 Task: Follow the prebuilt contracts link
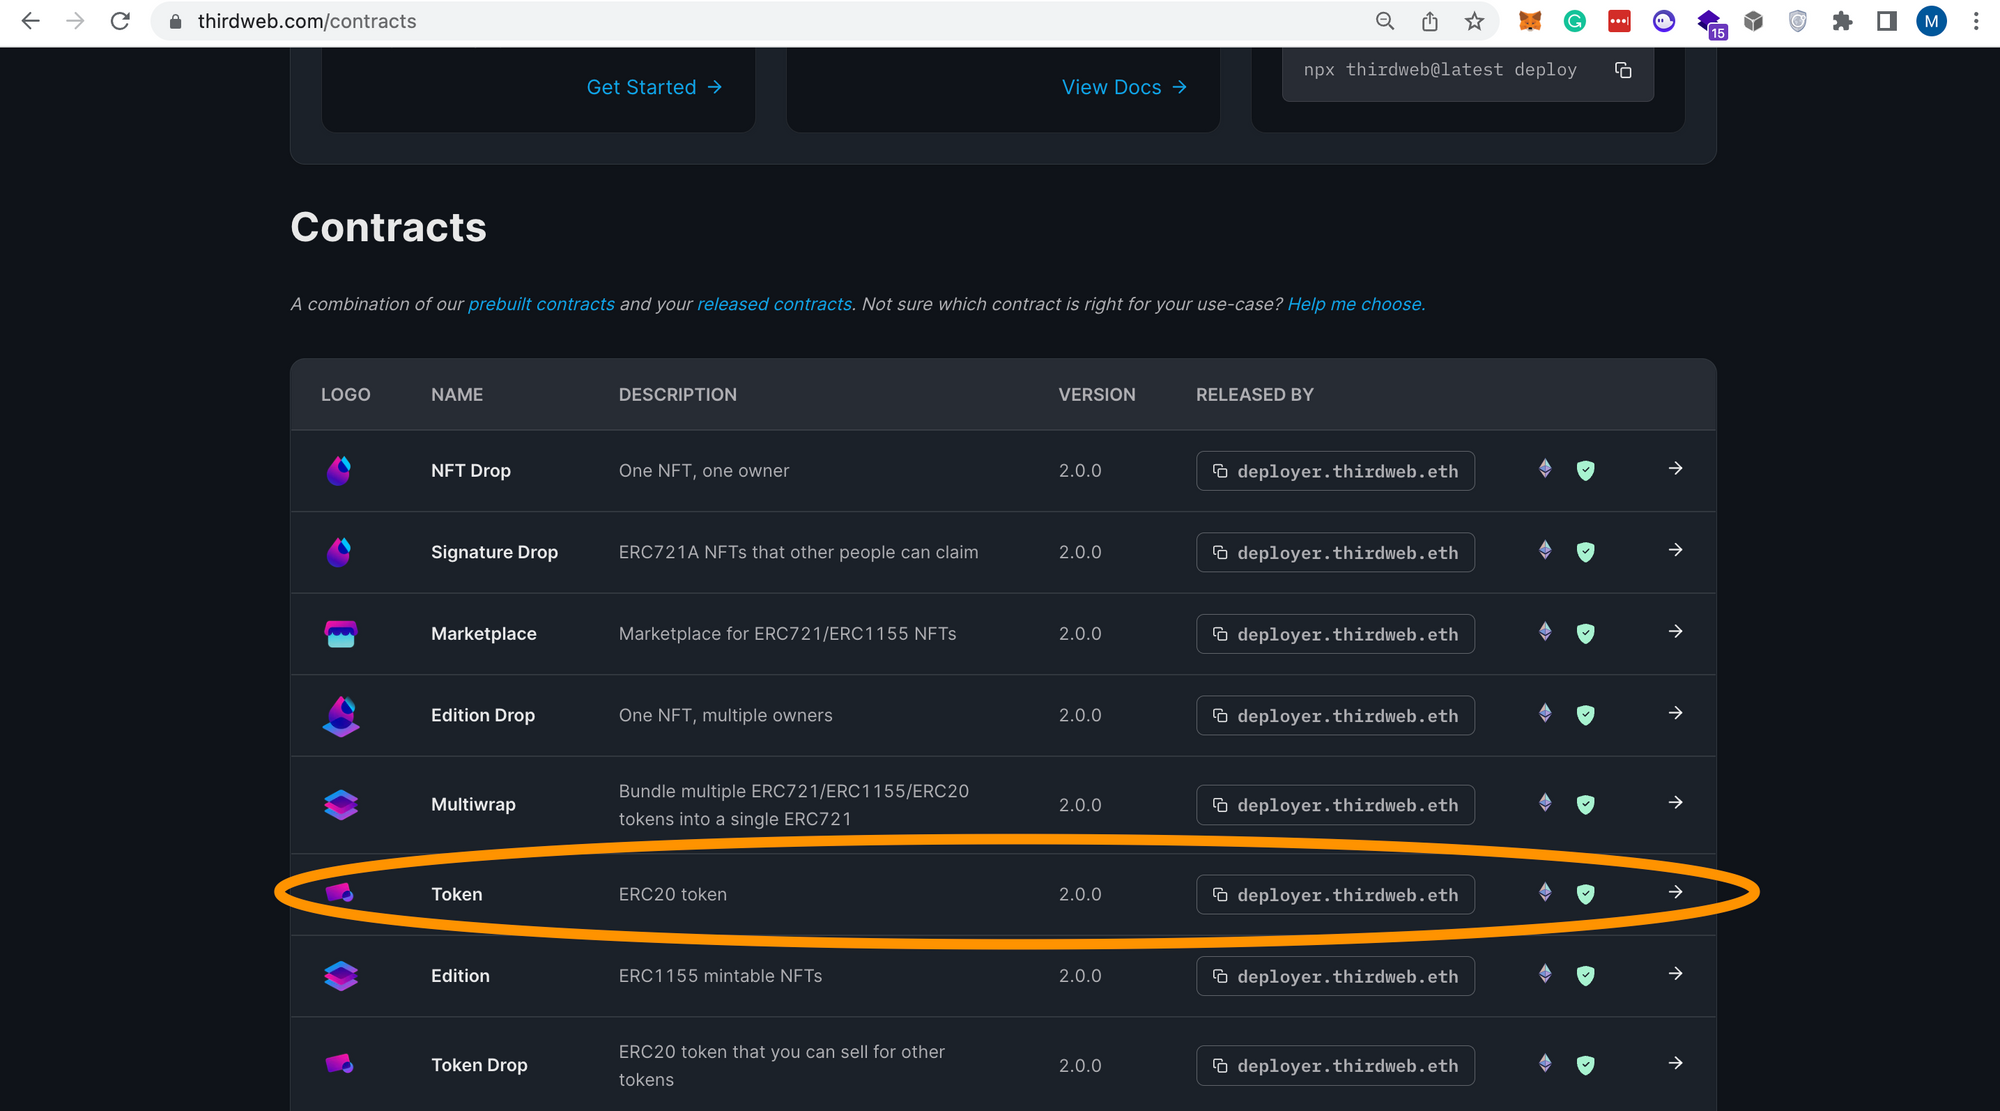[x=541, y=304]
